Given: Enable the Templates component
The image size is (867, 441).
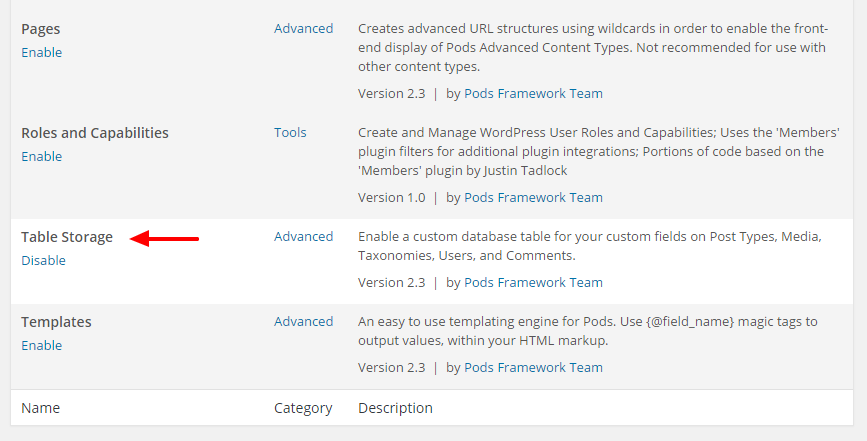Looking at the screenshot, I should click(x=41, y=345).
